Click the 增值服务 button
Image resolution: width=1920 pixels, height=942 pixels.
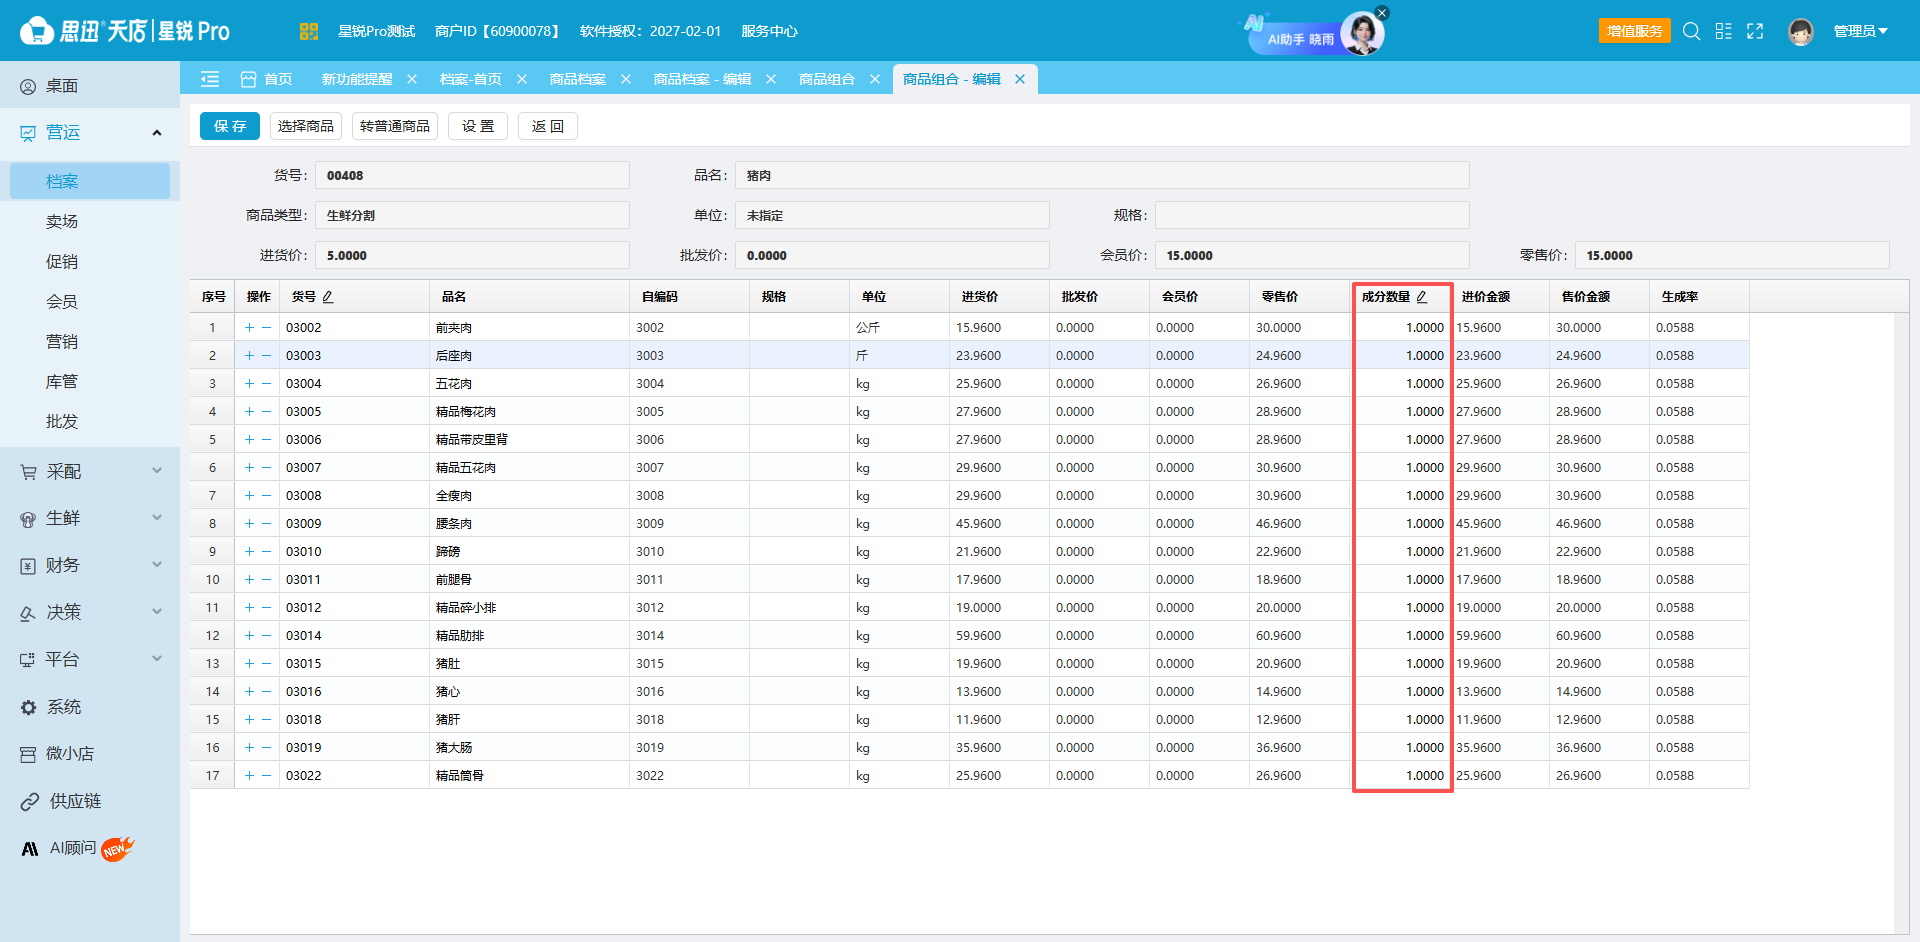click(x=1635, y=31)
